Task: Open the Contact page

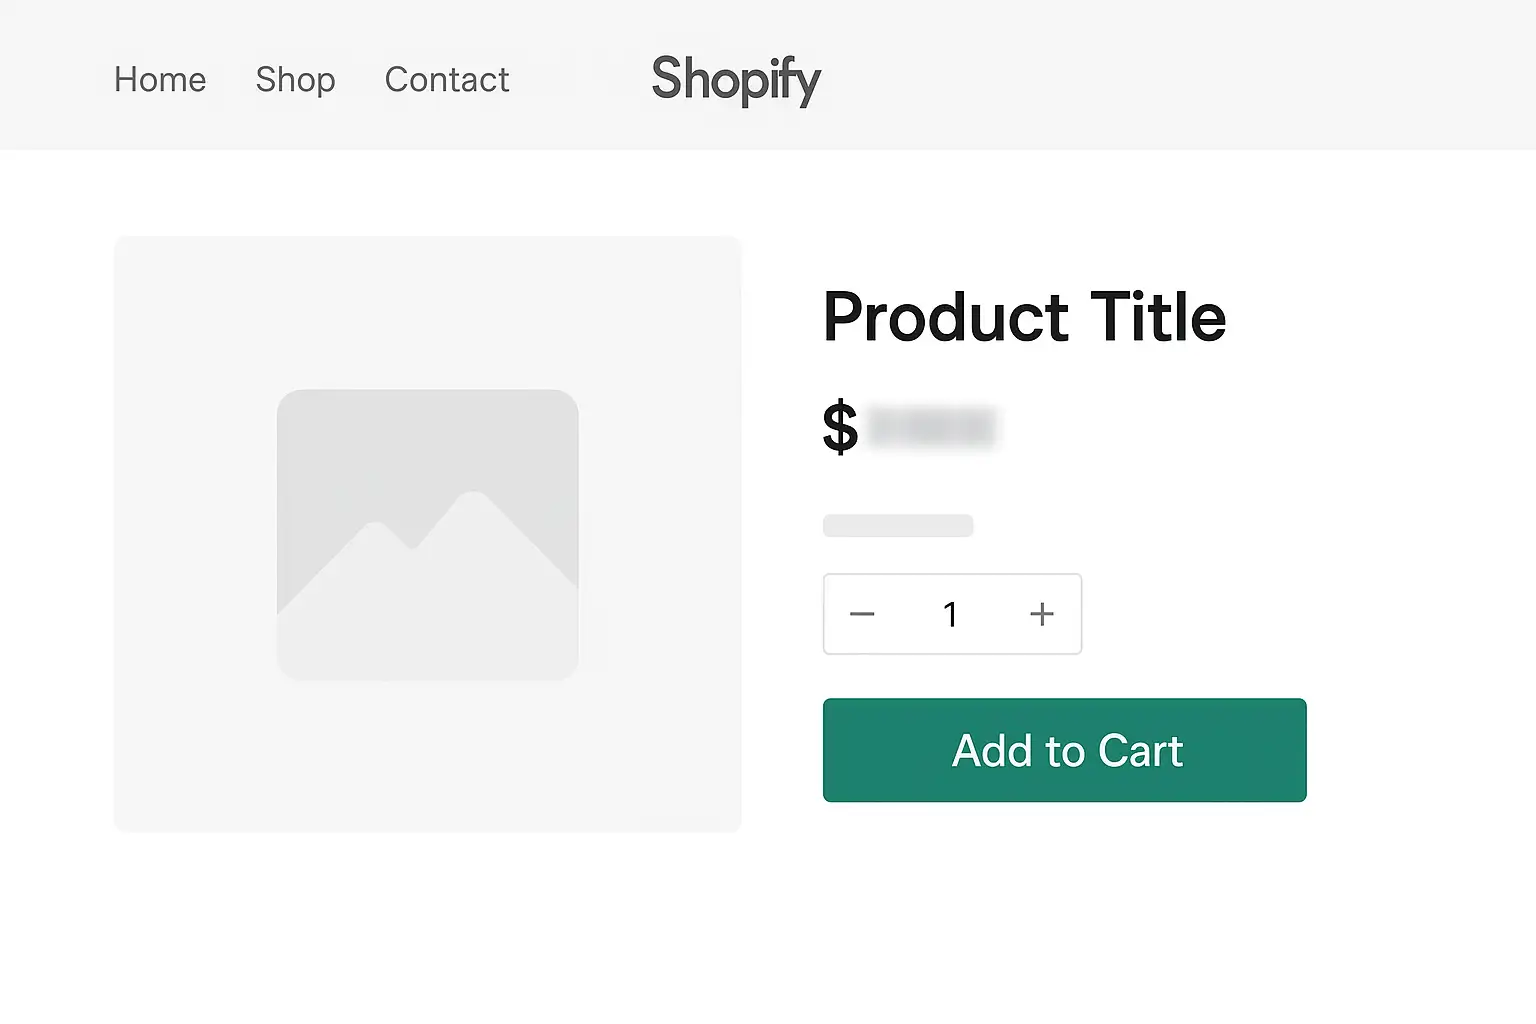Action: tap(446, 80)
